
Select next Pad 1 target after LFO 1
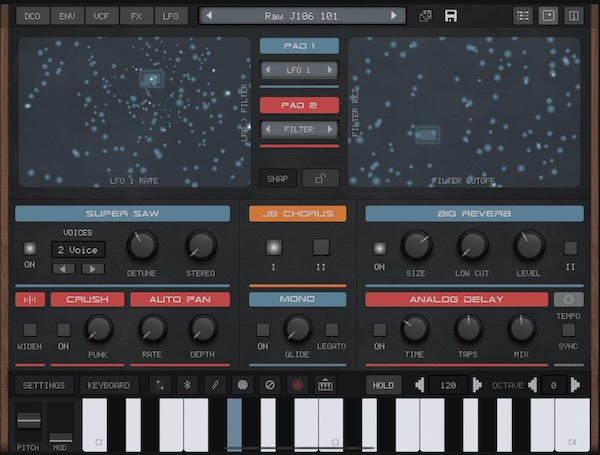coord(330,70)
